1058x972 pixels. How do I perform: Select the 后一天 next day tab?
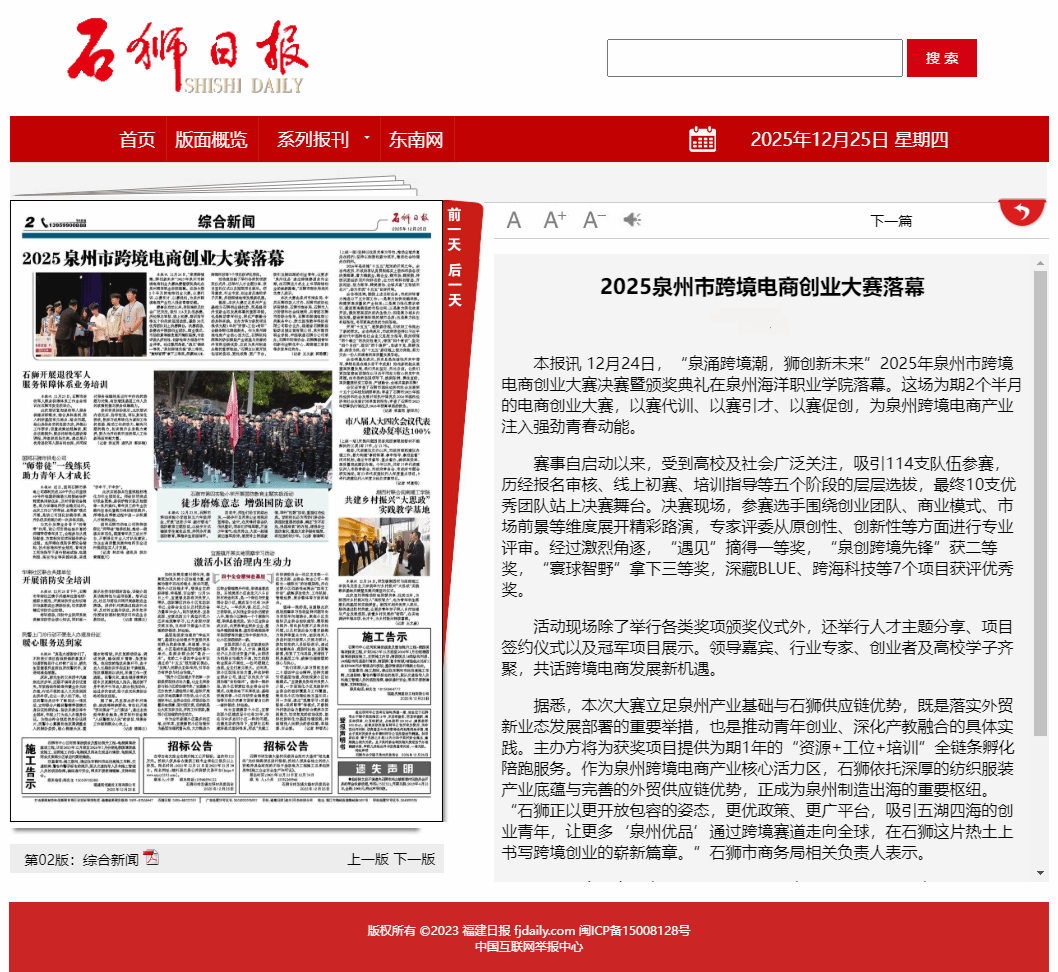454,284
